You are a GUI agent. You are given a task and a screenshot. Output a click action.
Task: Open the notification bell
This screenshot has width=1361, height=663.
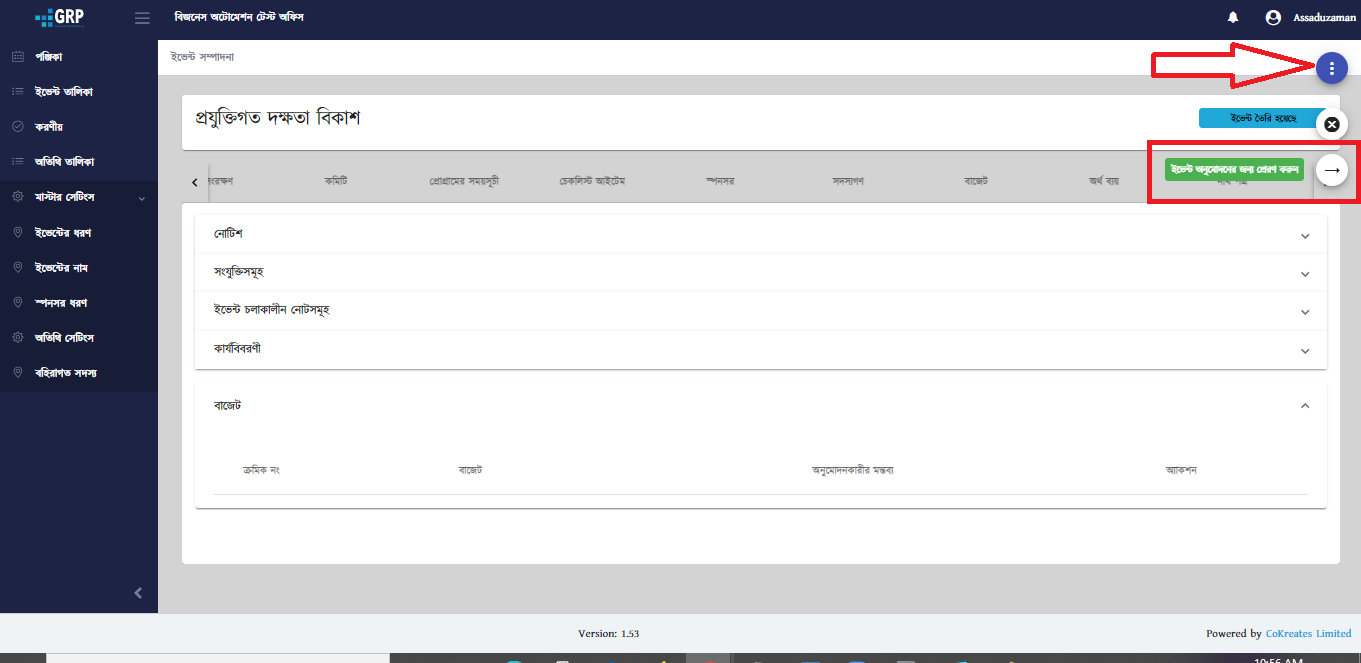tap(1233, 18)
